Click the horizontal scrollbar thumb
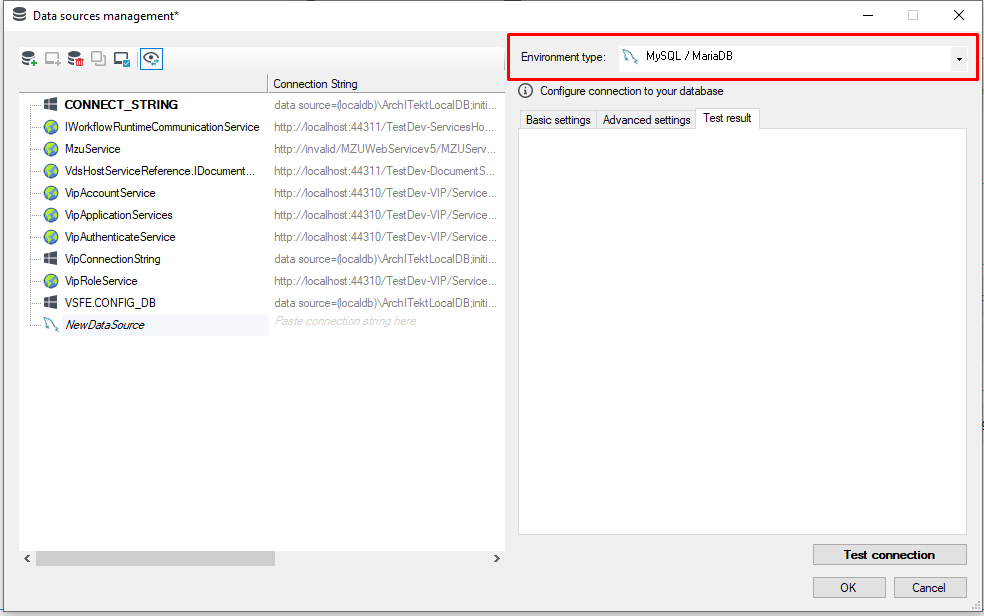The image size is (984, 616). [155, 558]
